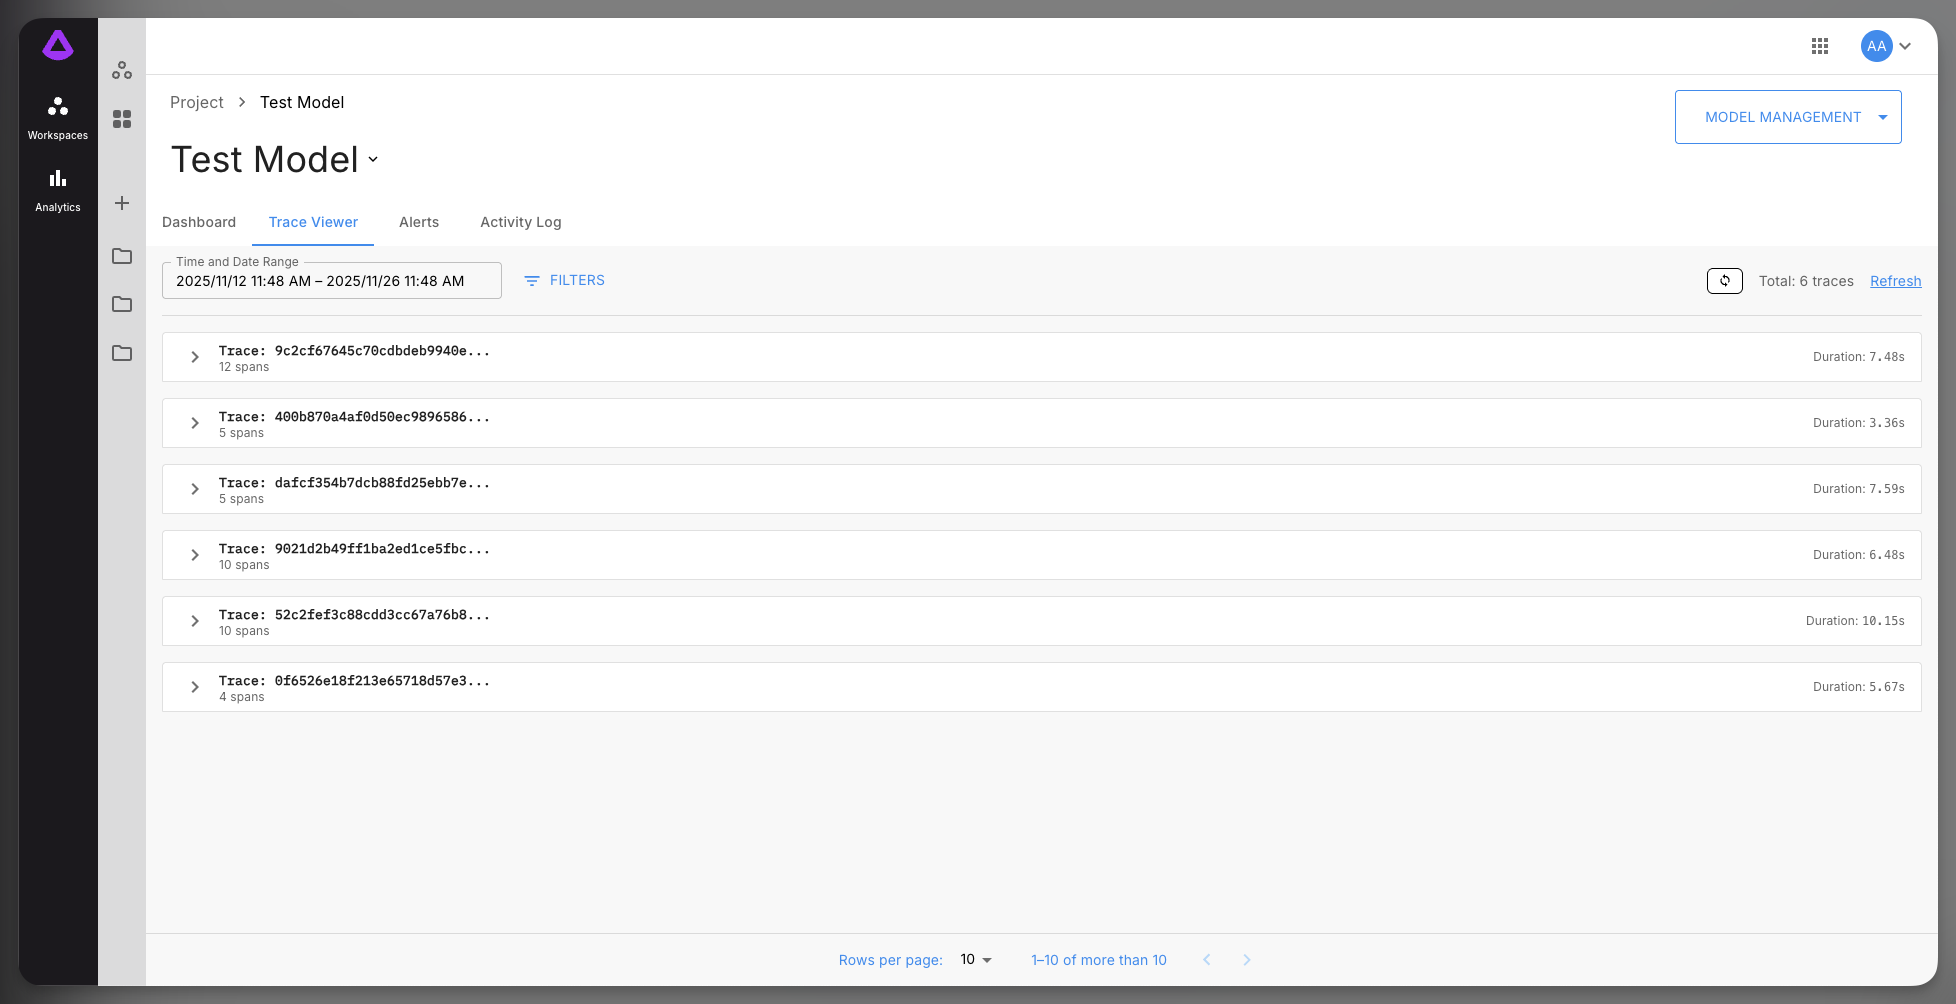The height and width of the screenshot is (1004, 1956).
Task: Open the rows per page dropdown showing 10
Action: pos(976,960)
